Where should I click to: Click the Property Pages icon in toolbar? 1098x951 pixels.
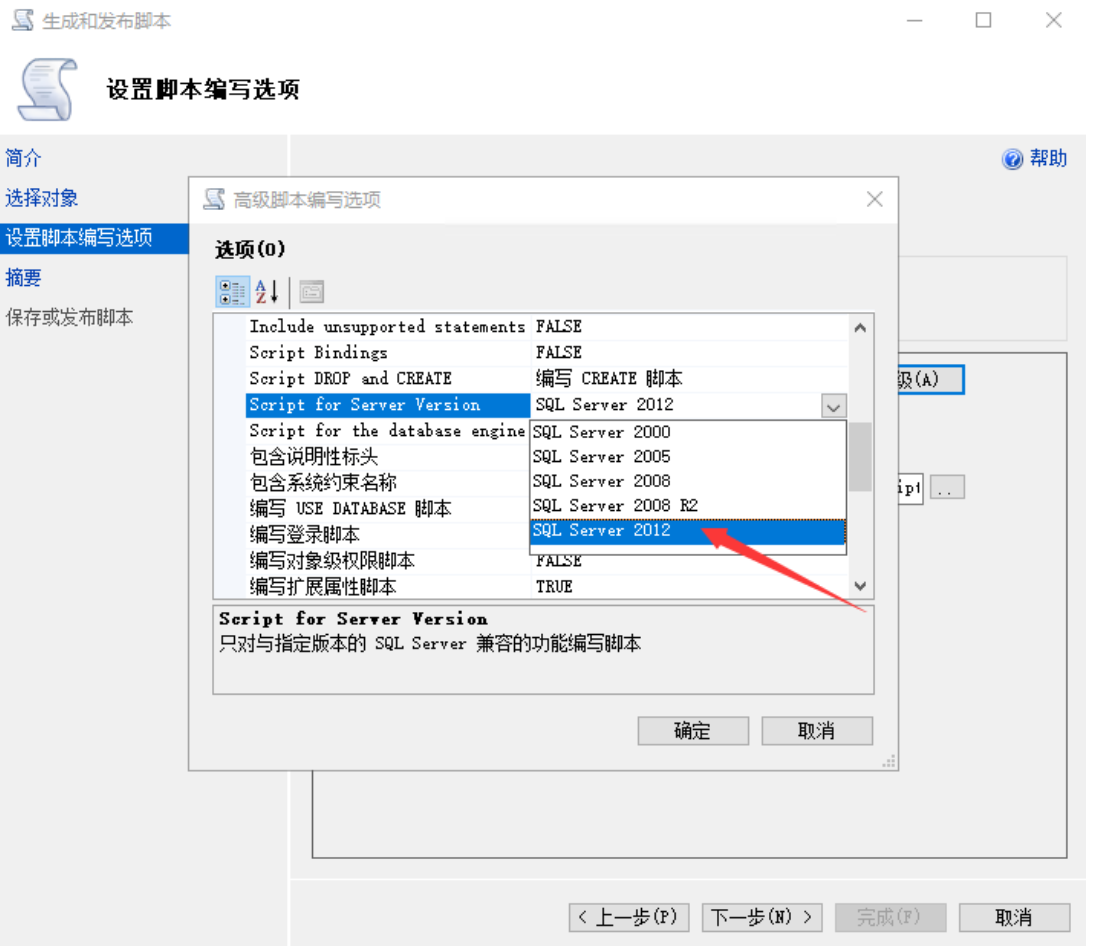[312, 292]
